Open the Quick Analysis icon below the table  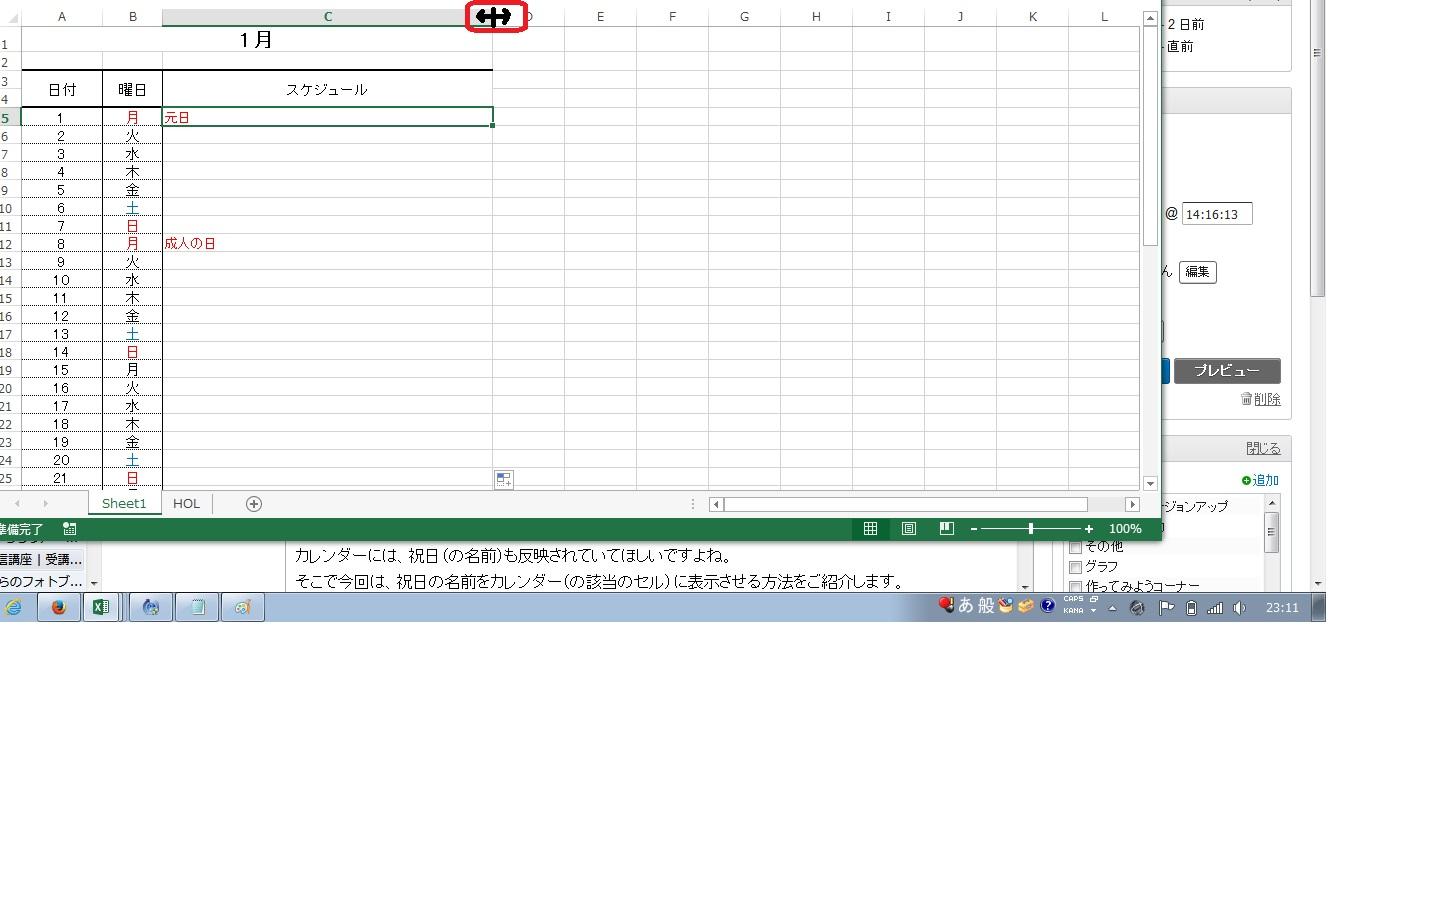[x=504, y=480]
